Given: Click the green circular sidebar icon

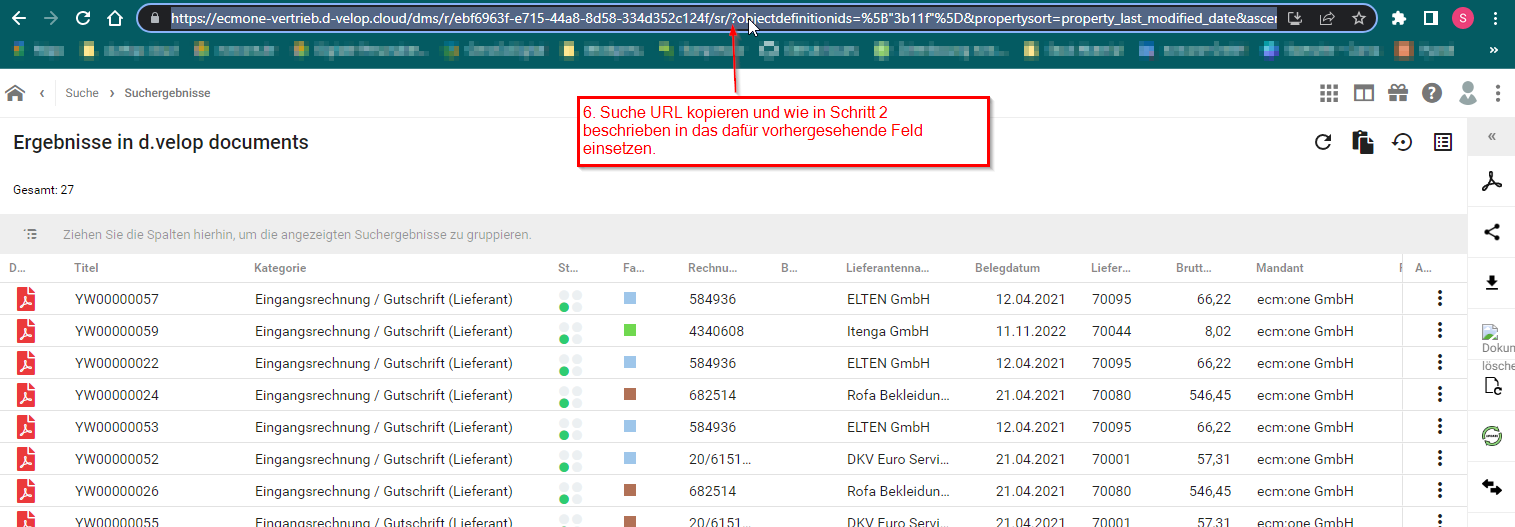Looking at the screenshot, I should pos(1492,436).
